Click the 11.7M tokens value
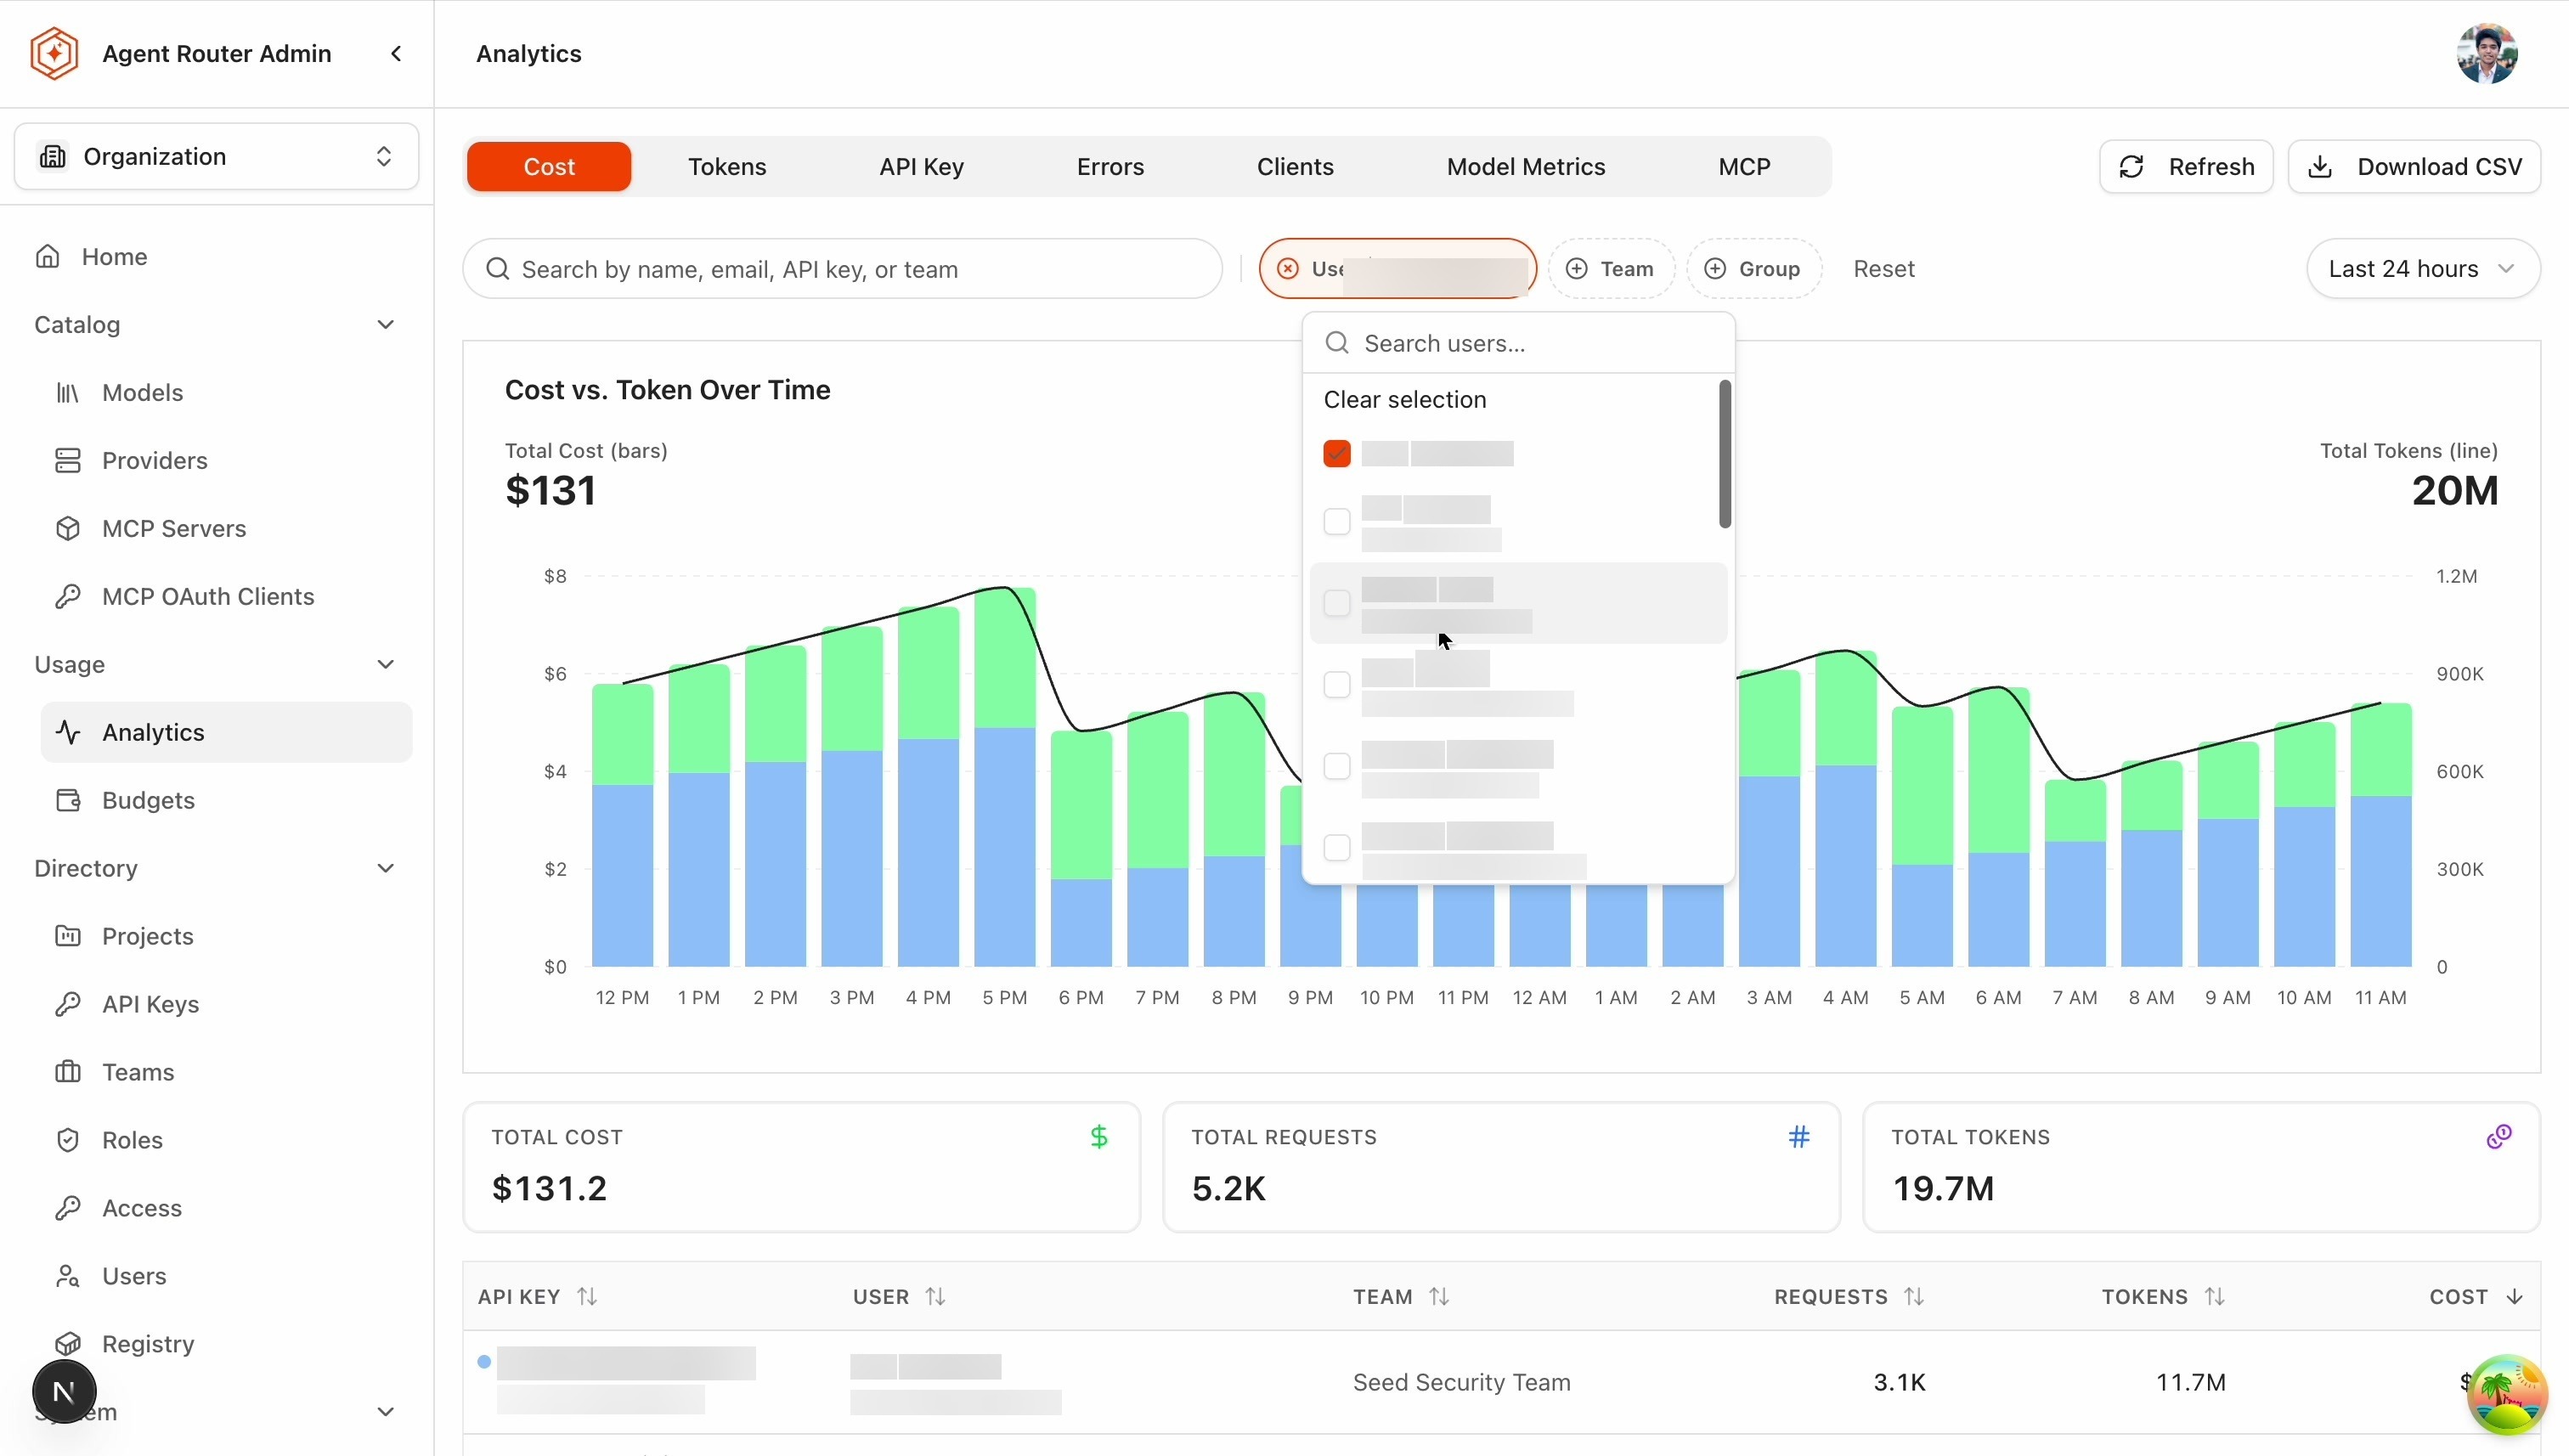 (2190, 1382)
